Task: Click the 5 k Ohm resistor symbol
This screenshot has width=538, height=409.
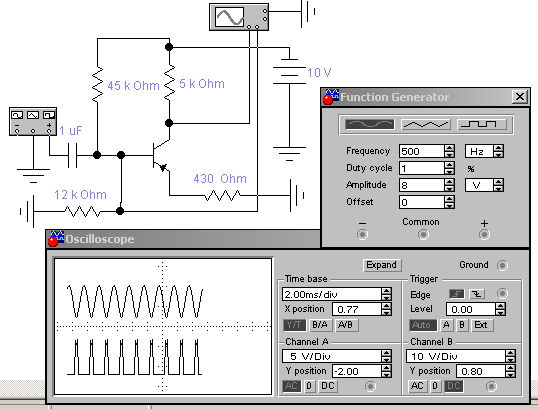Action: (169, 83)
